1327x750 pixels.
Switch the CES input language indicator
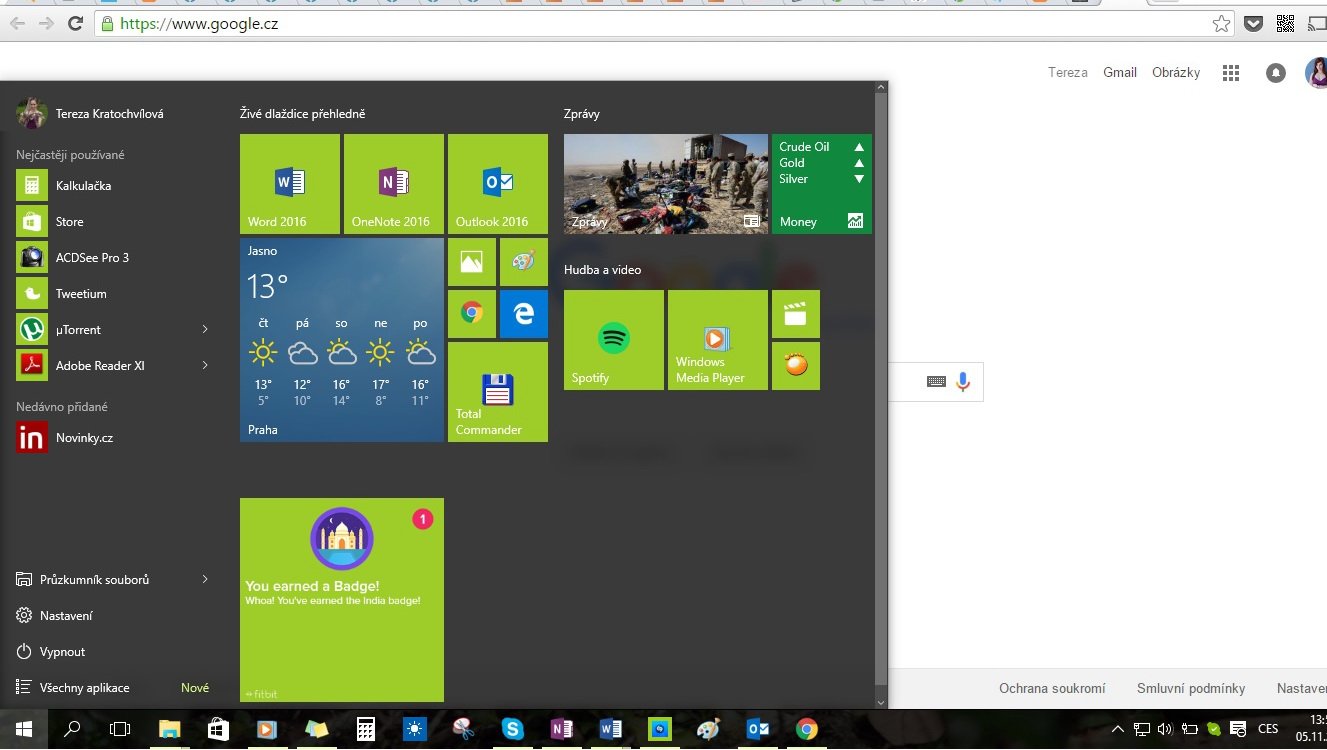(1268, 729)
